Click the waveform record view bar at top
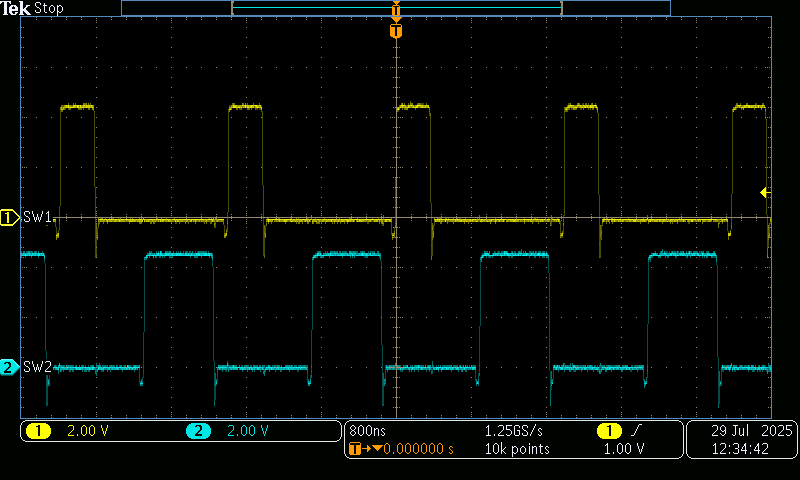 (x=396, y=8)
